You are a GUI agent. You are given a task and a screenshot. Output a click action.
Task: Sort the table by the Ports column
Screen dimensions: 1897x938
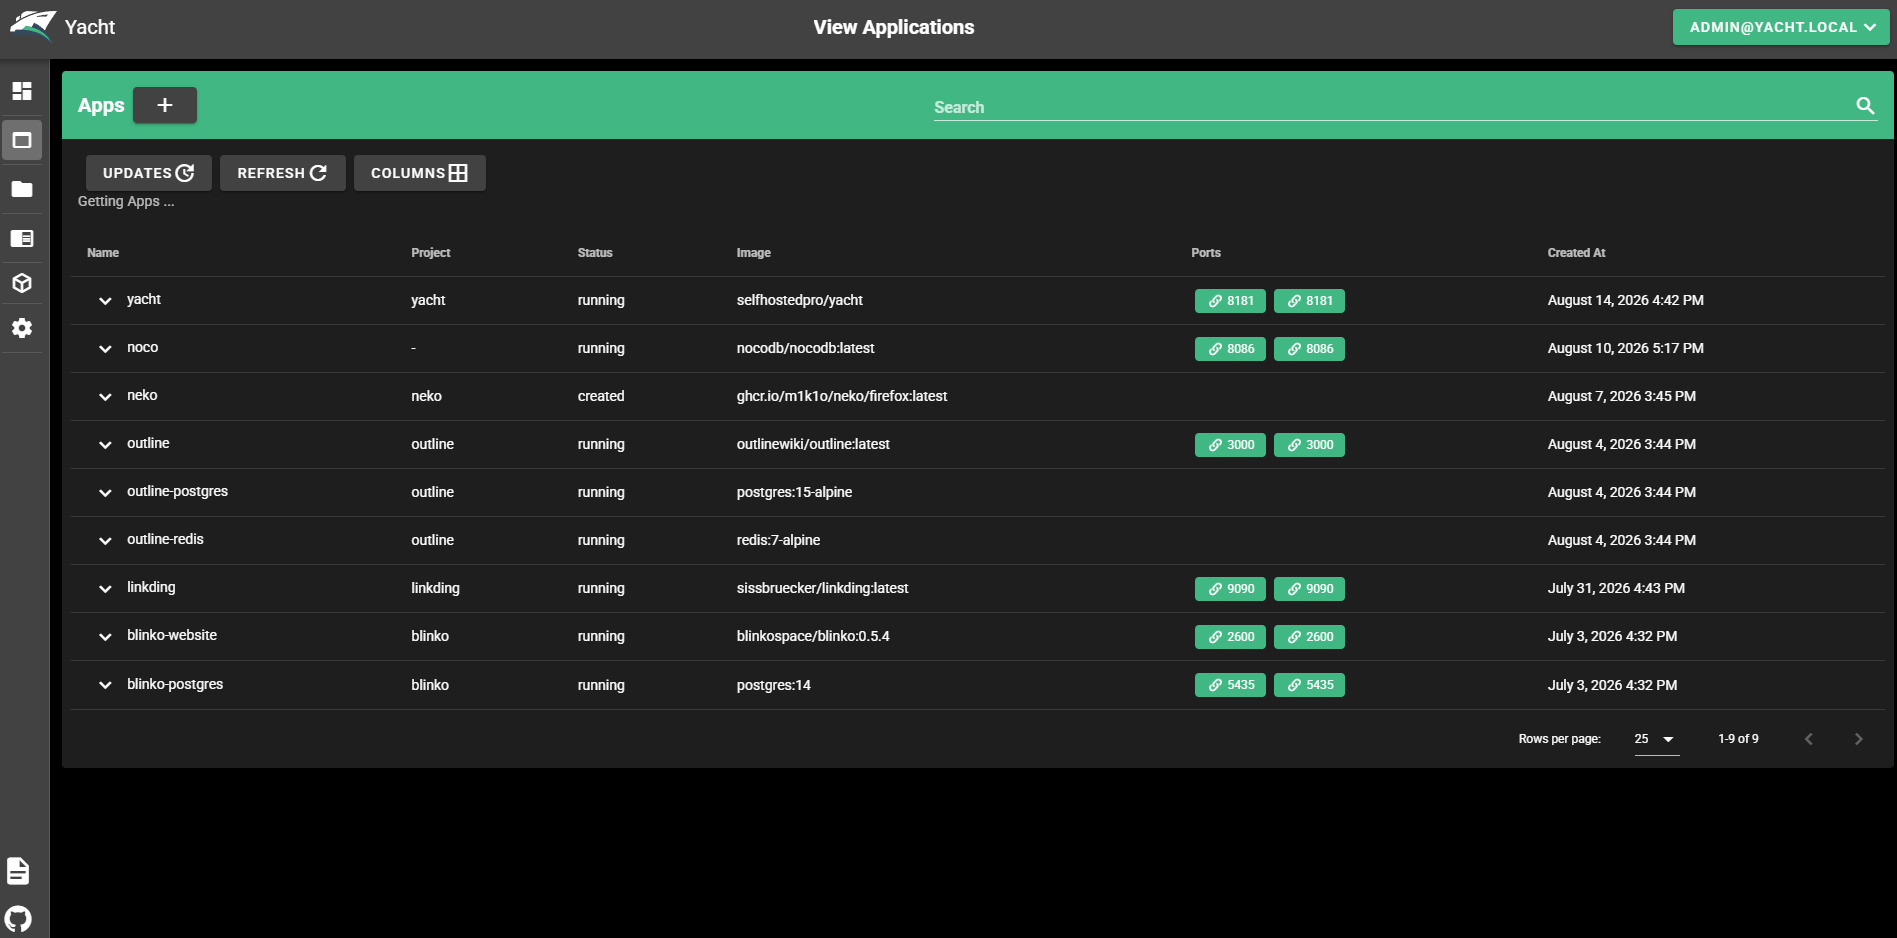pos(1206,253)
